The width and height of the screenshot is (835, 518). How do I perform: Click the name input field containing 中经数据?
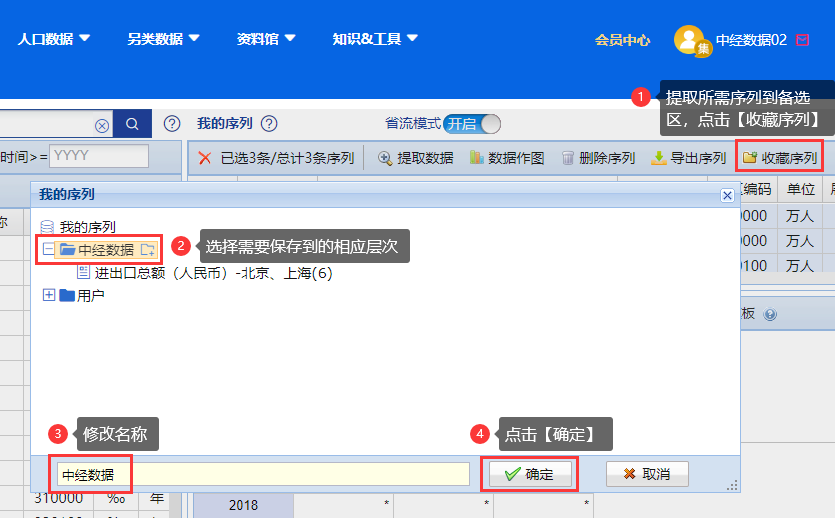pos(262,474)
